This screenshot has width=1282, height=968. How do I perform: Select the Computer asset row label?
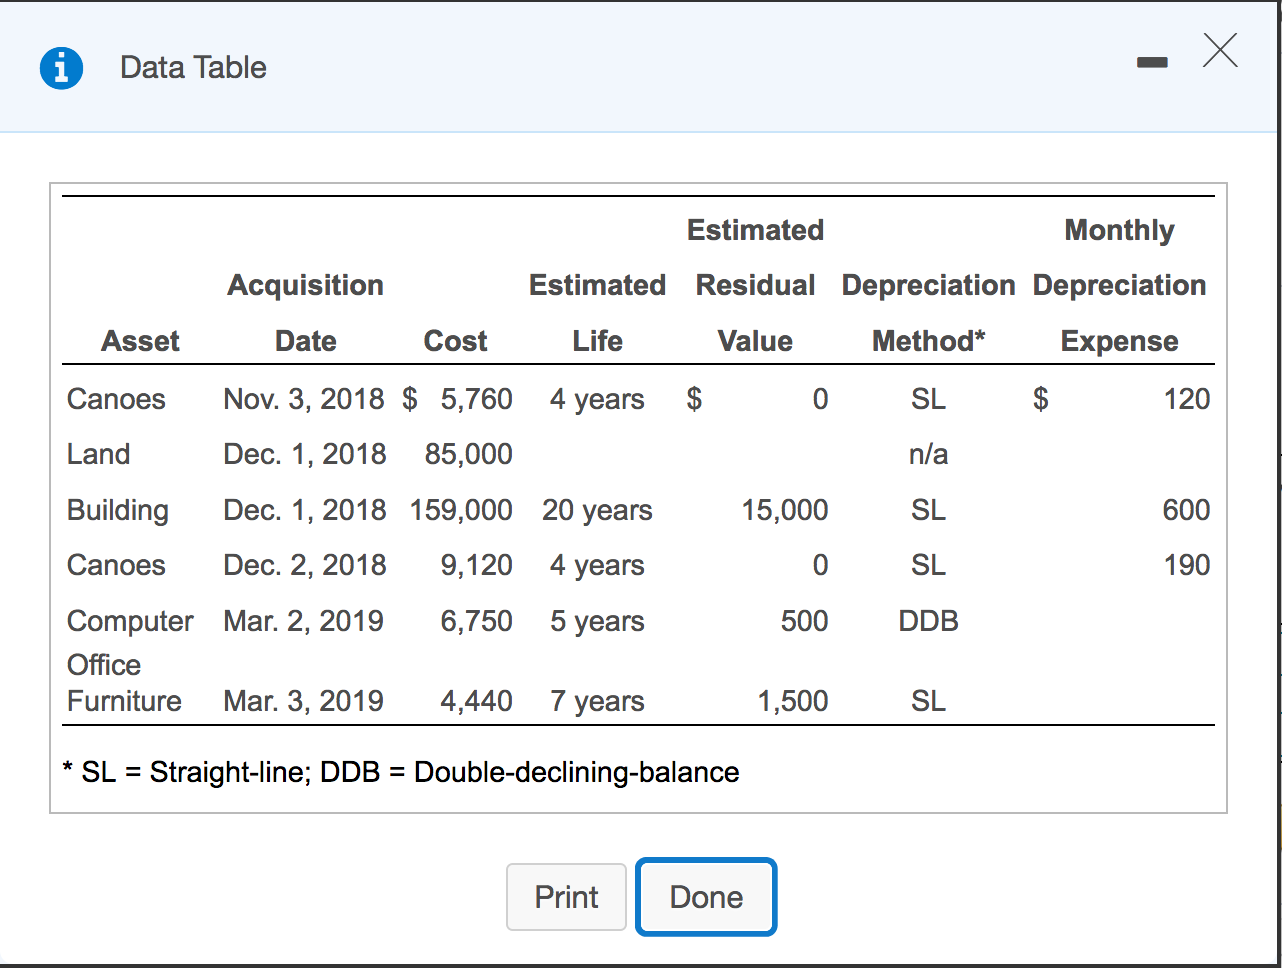(130, 621)
